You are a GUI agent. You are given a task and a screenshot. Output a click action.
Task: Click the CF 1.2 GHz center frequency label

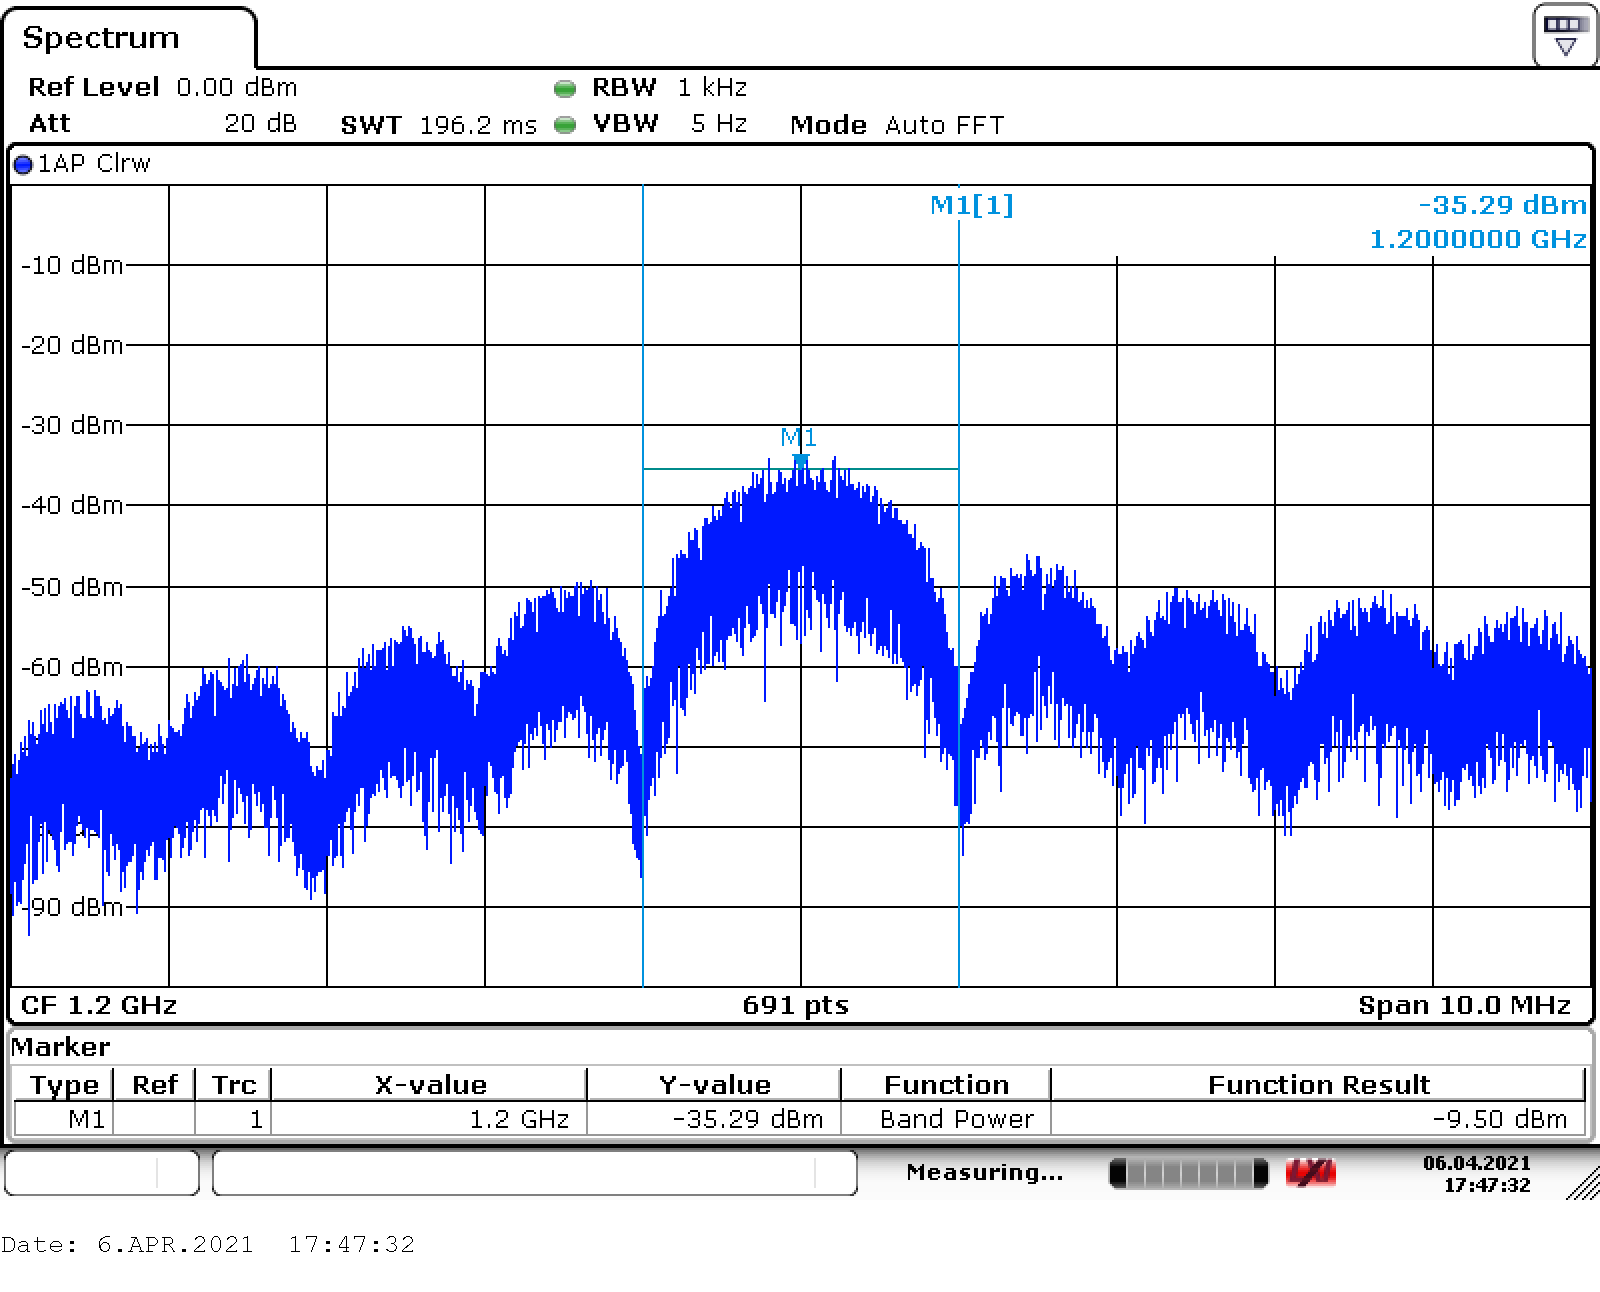tap(99, 1005)
